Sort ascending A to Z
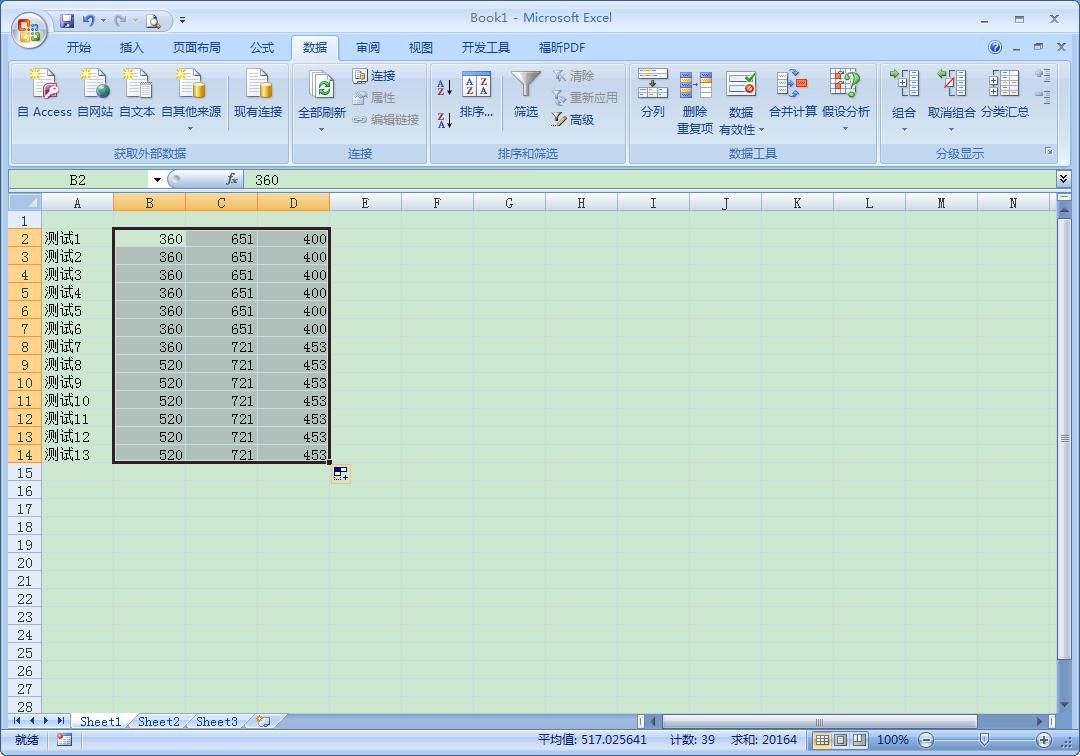Image resolution: width=1080 pixels, height=756 pixels. coord(444,87)
